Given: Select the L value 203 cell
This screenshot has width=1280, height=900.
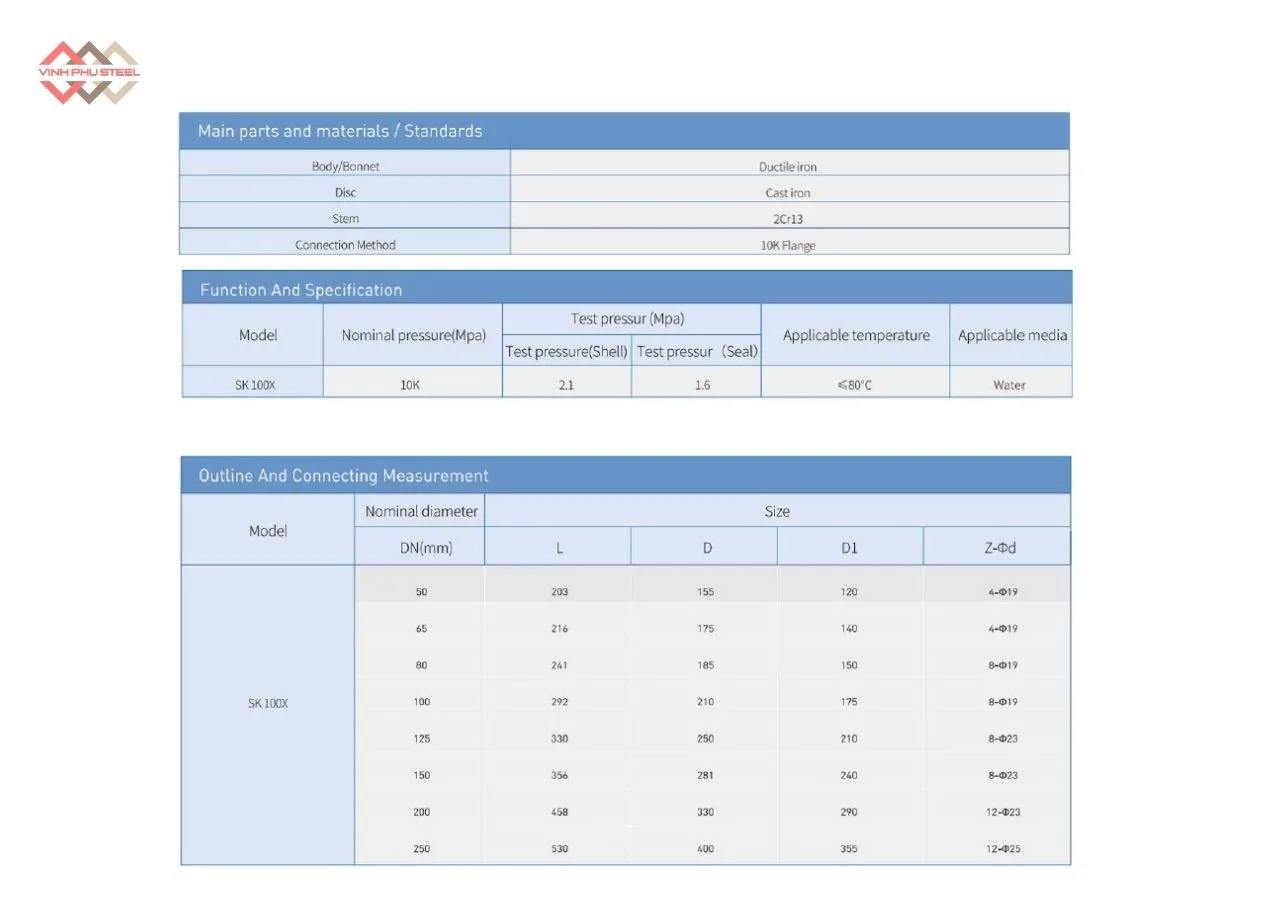Looking at the screenshot, I should (559, 592).
